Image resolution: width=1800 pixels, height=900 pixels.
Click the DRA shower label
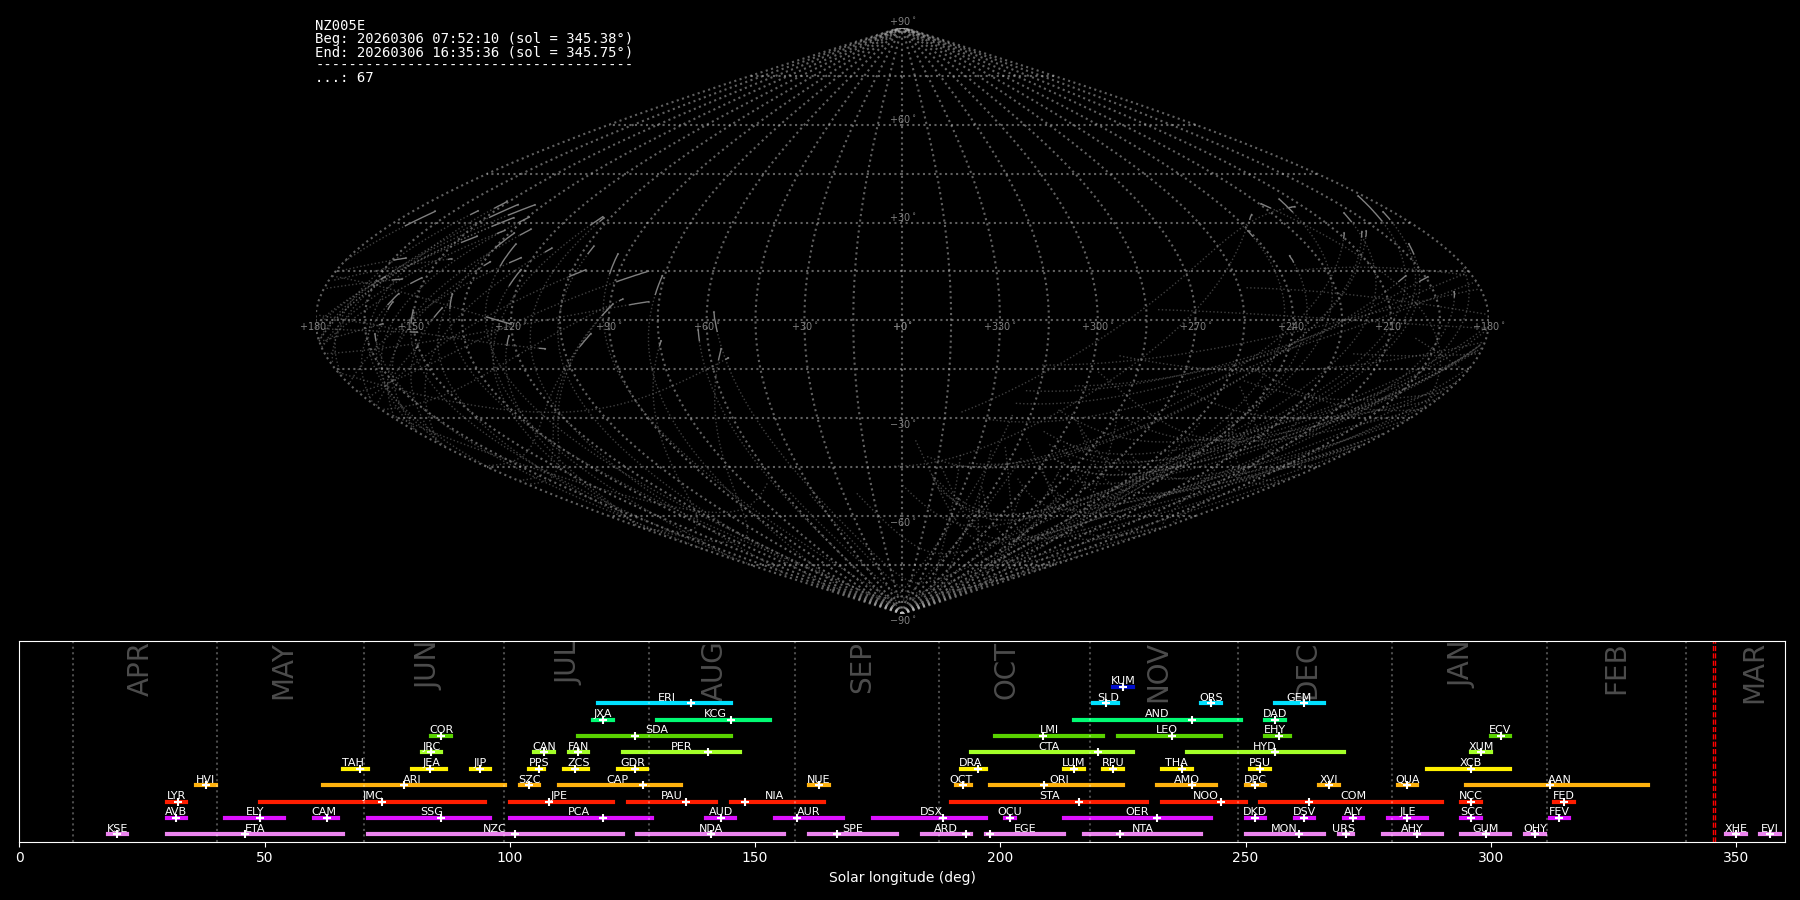click(x=970, y=763)
